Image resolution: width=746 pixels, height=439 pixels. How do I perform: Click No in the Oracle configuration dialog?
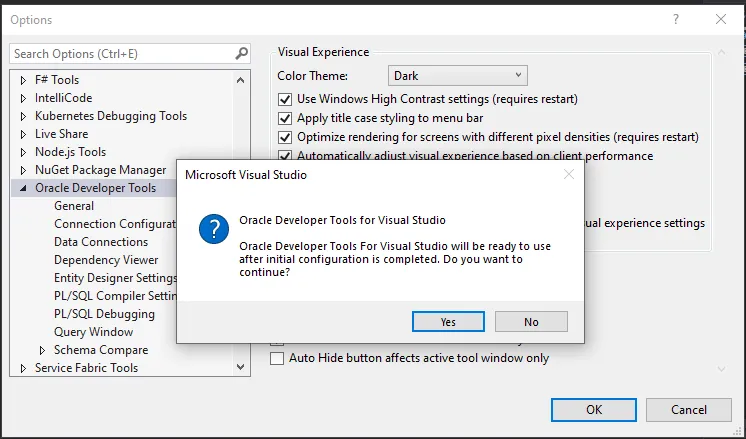[531, 322]
